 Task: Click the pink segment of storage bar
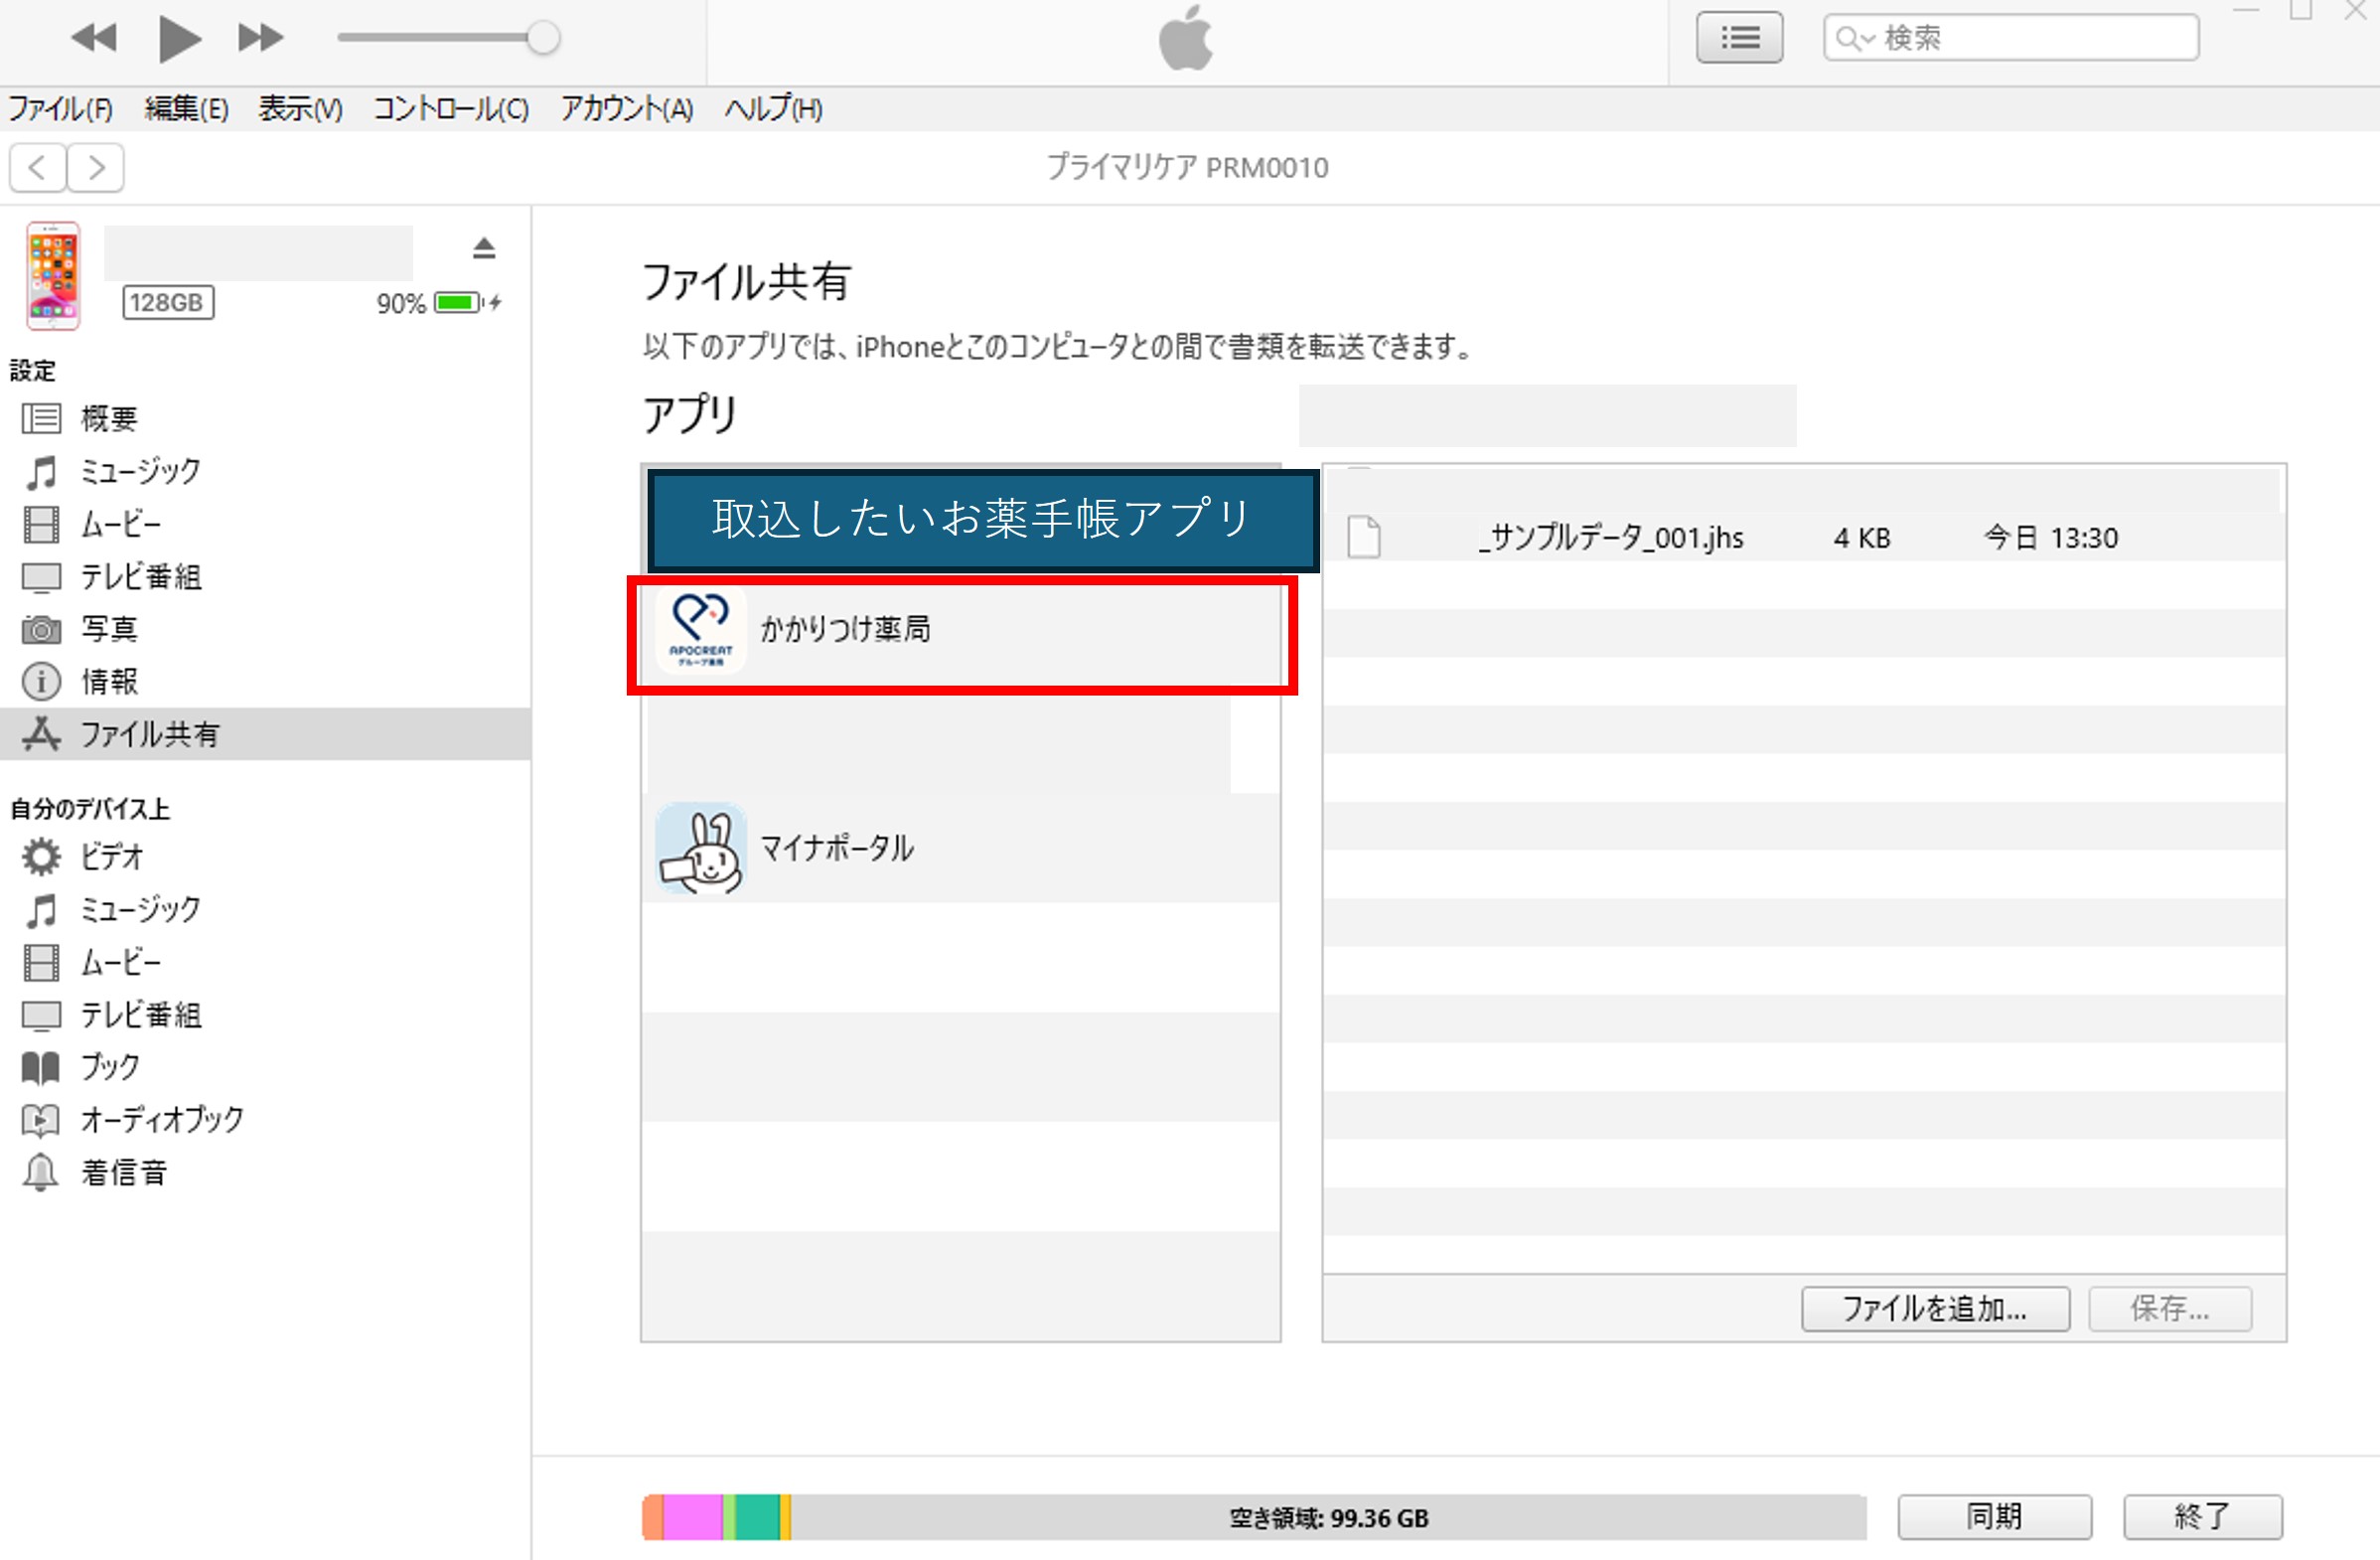[692, 1517]
